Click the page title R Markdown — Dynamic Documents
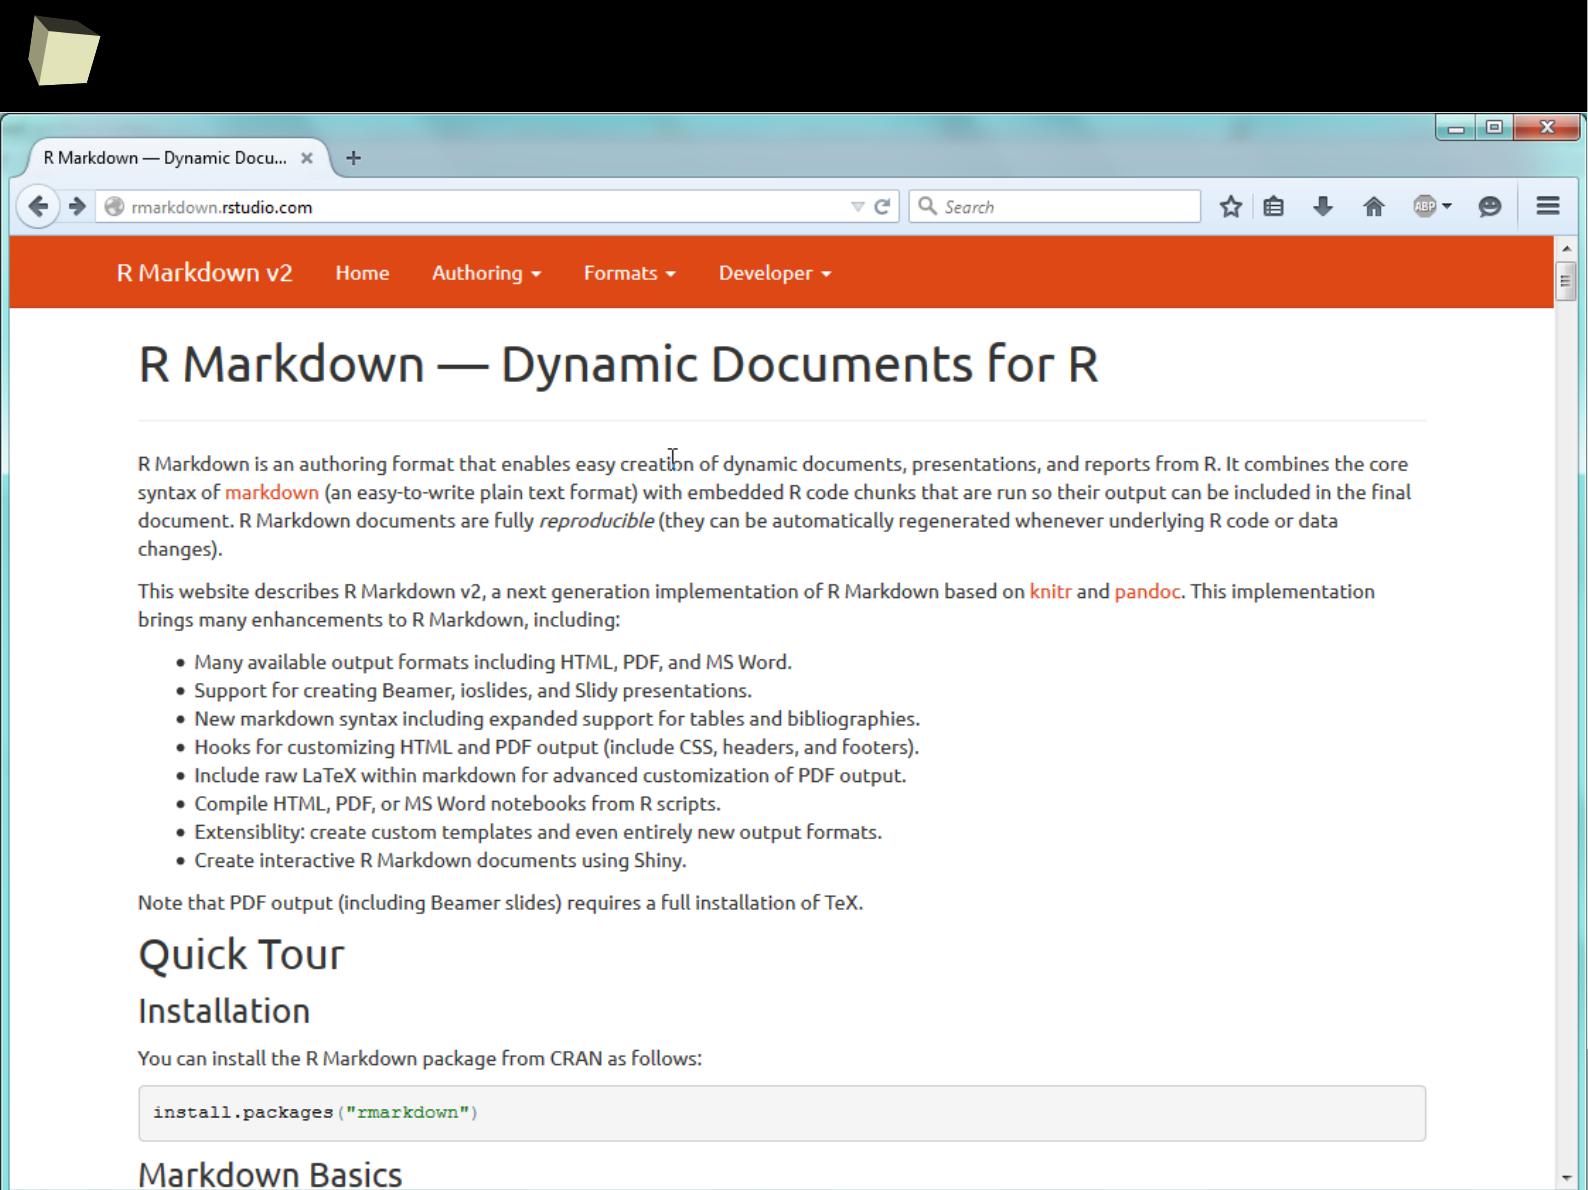Image resolution: width=1588 pixels, height=1190 pixels. click(x=618, y=364)
